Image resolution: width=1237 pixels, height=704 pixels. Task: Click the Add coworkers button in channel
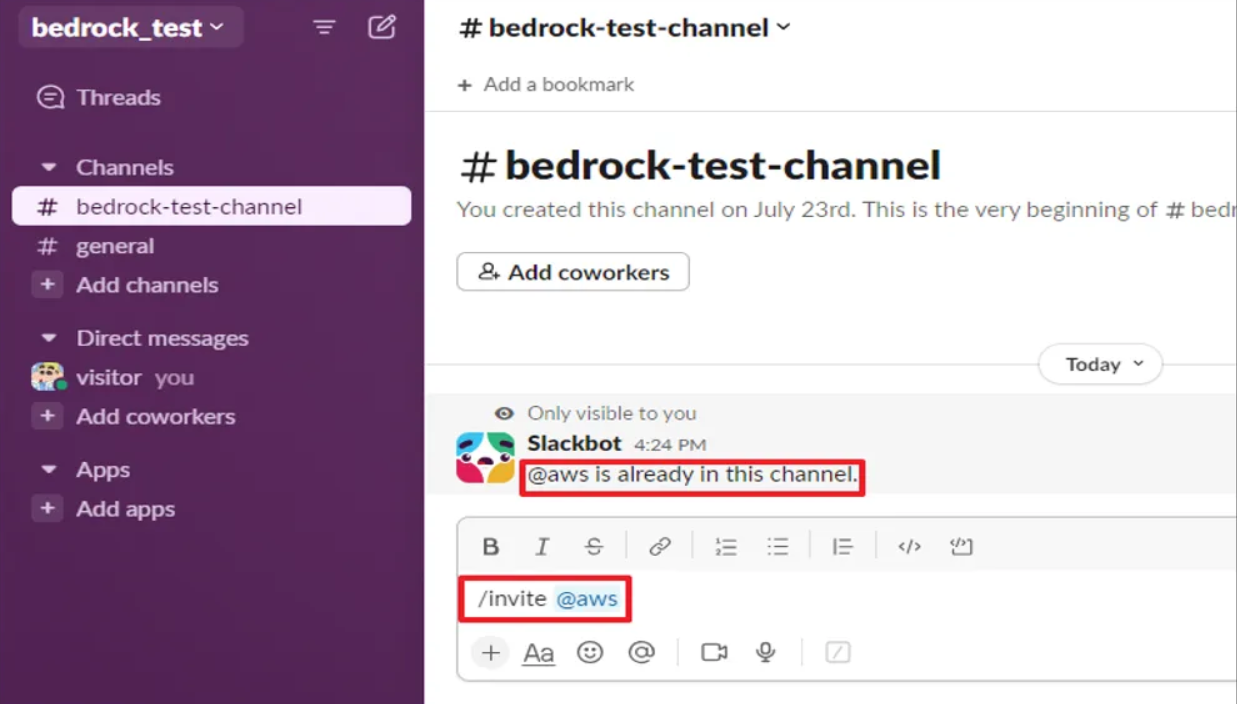pyautogui.click(x=573, y=272)
